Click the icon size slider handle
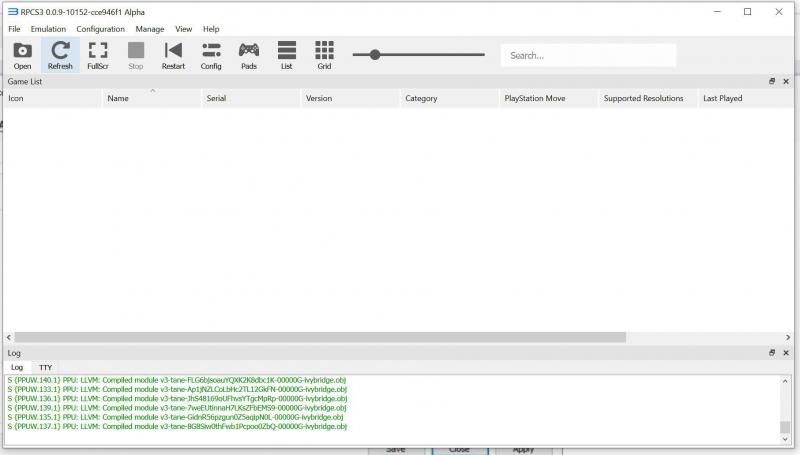This screenshot has height=455, width=800. pyautogui.click(x=375, y=55)
